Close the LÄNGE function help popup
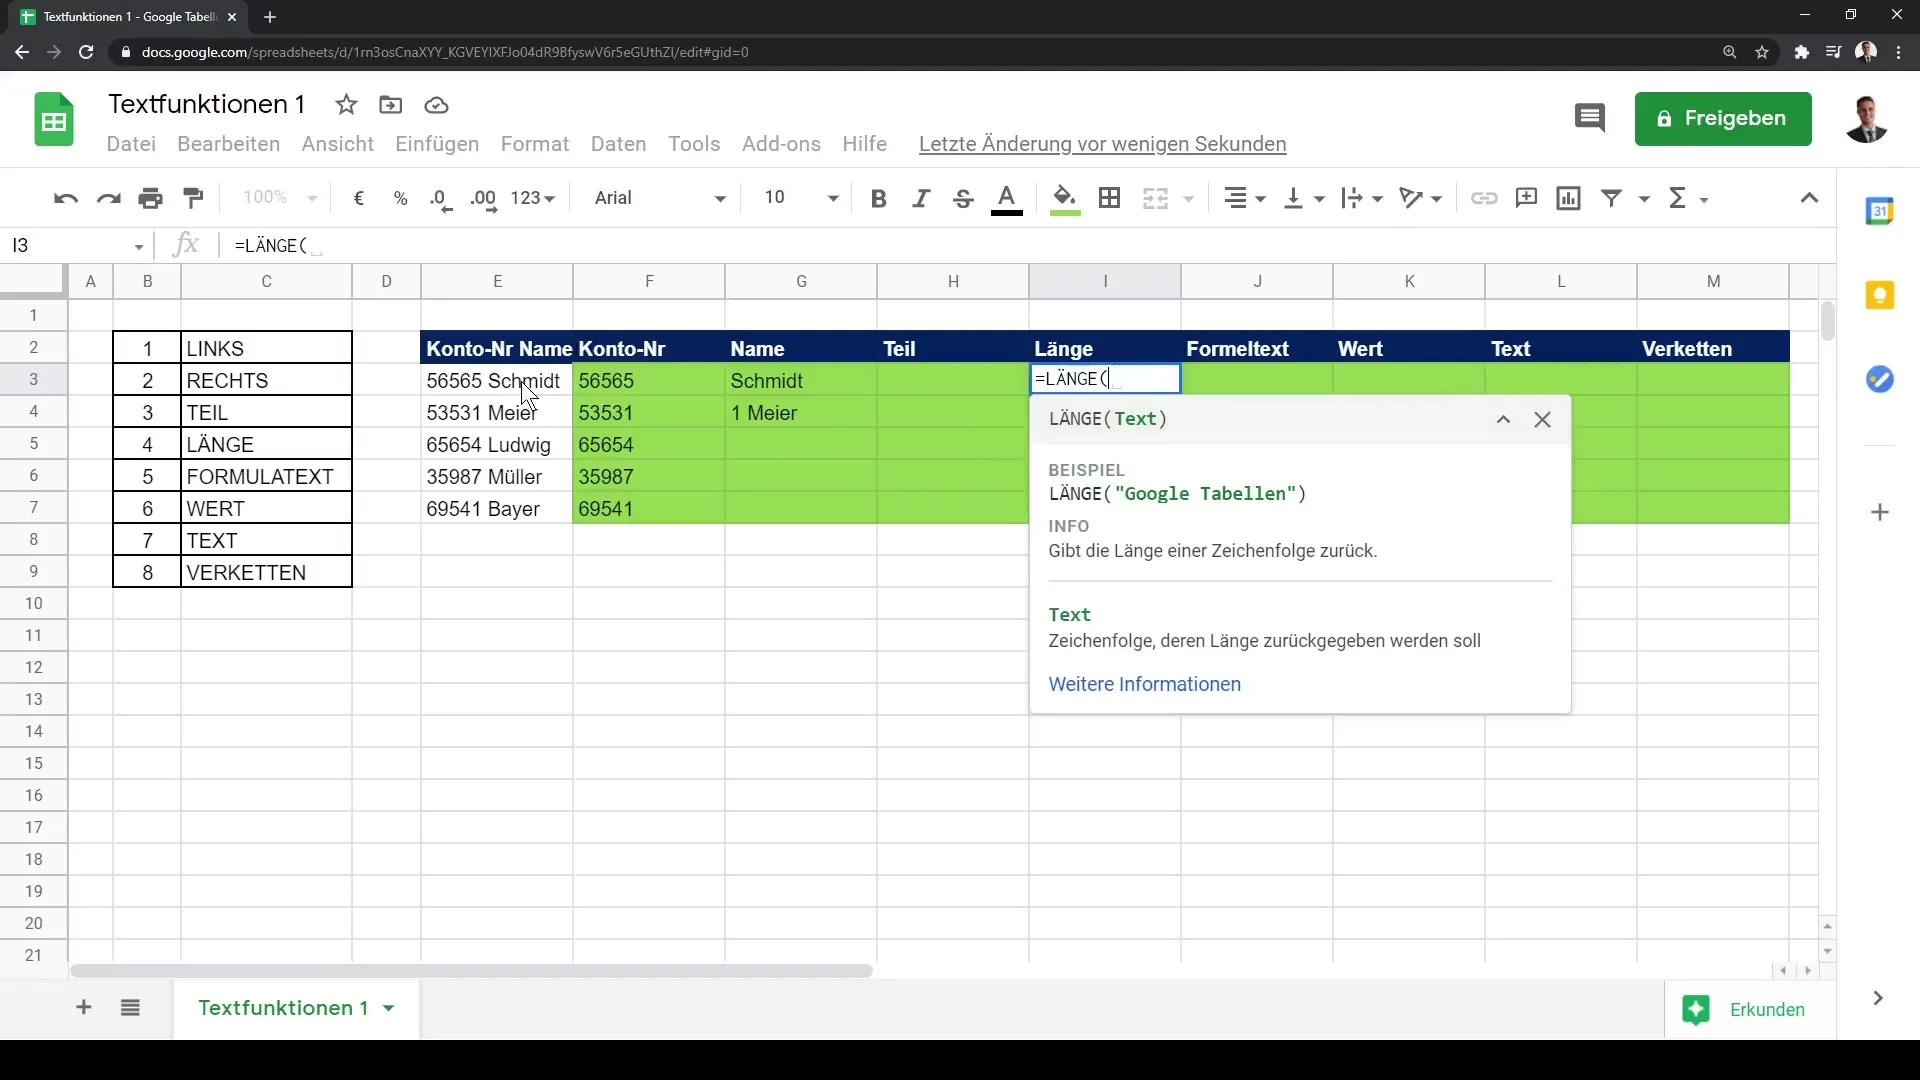The width and height of the screenshot is (1920, 1080). point(1542,420)
